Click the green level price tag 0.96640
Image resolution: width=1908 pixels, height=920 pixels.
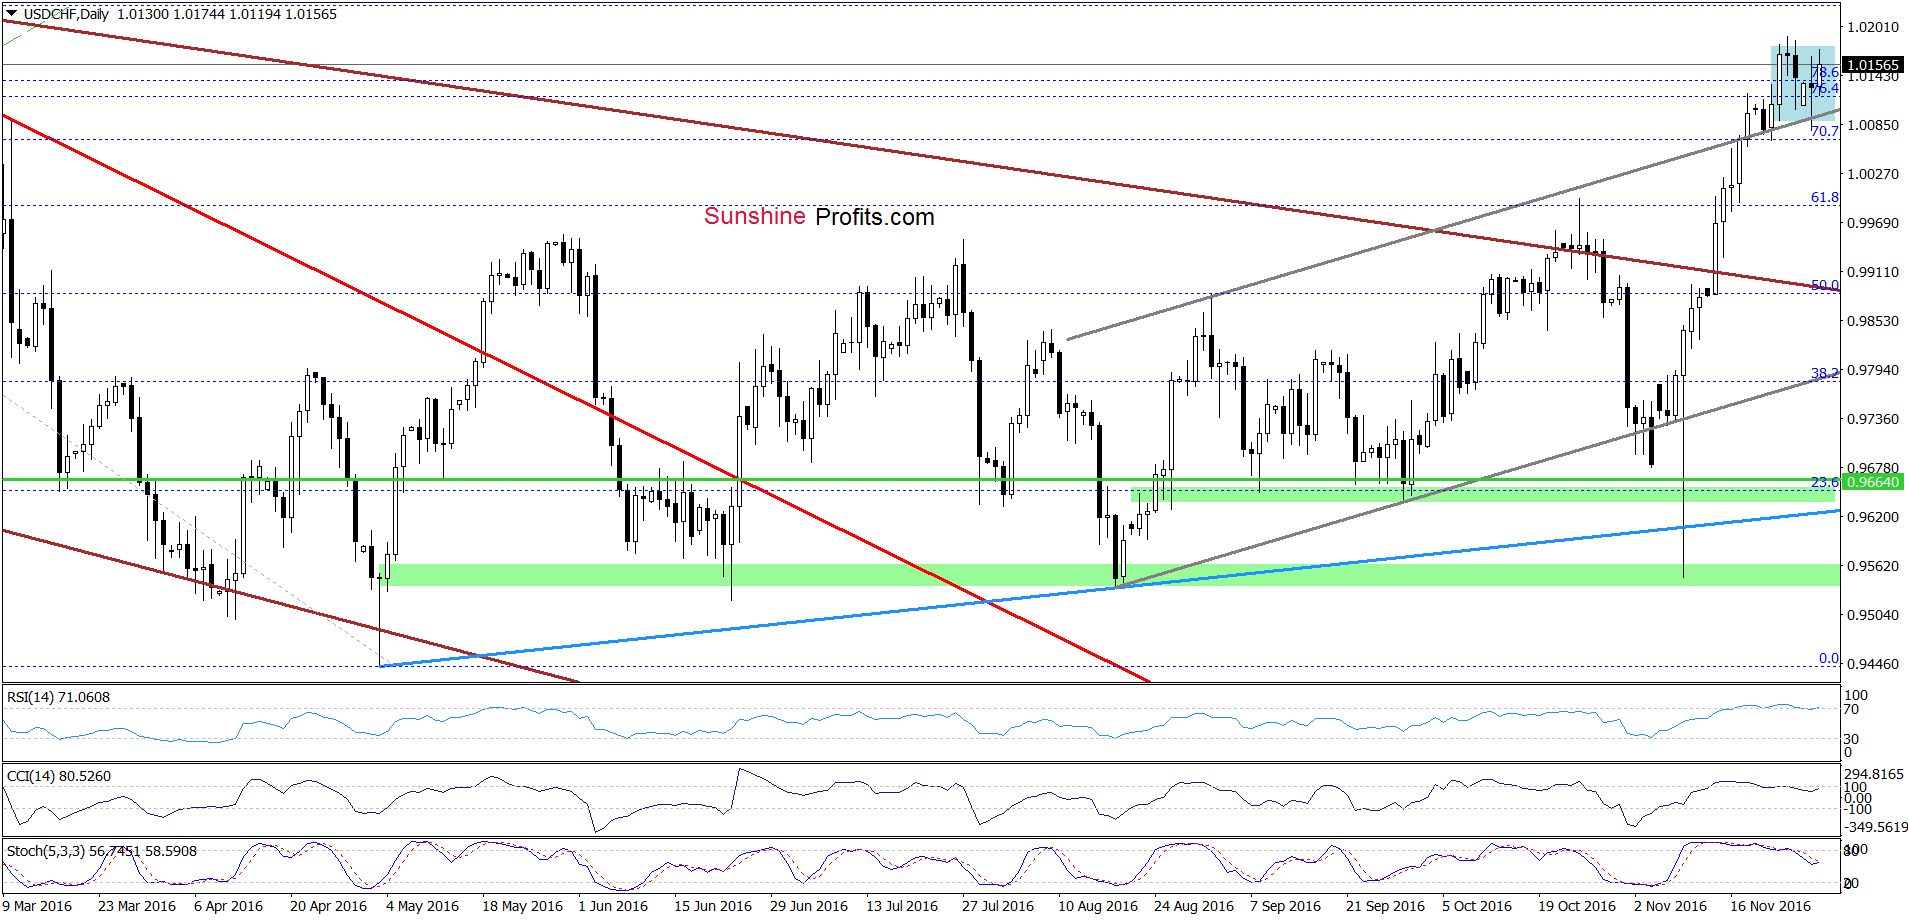(x=1872, y=482)
